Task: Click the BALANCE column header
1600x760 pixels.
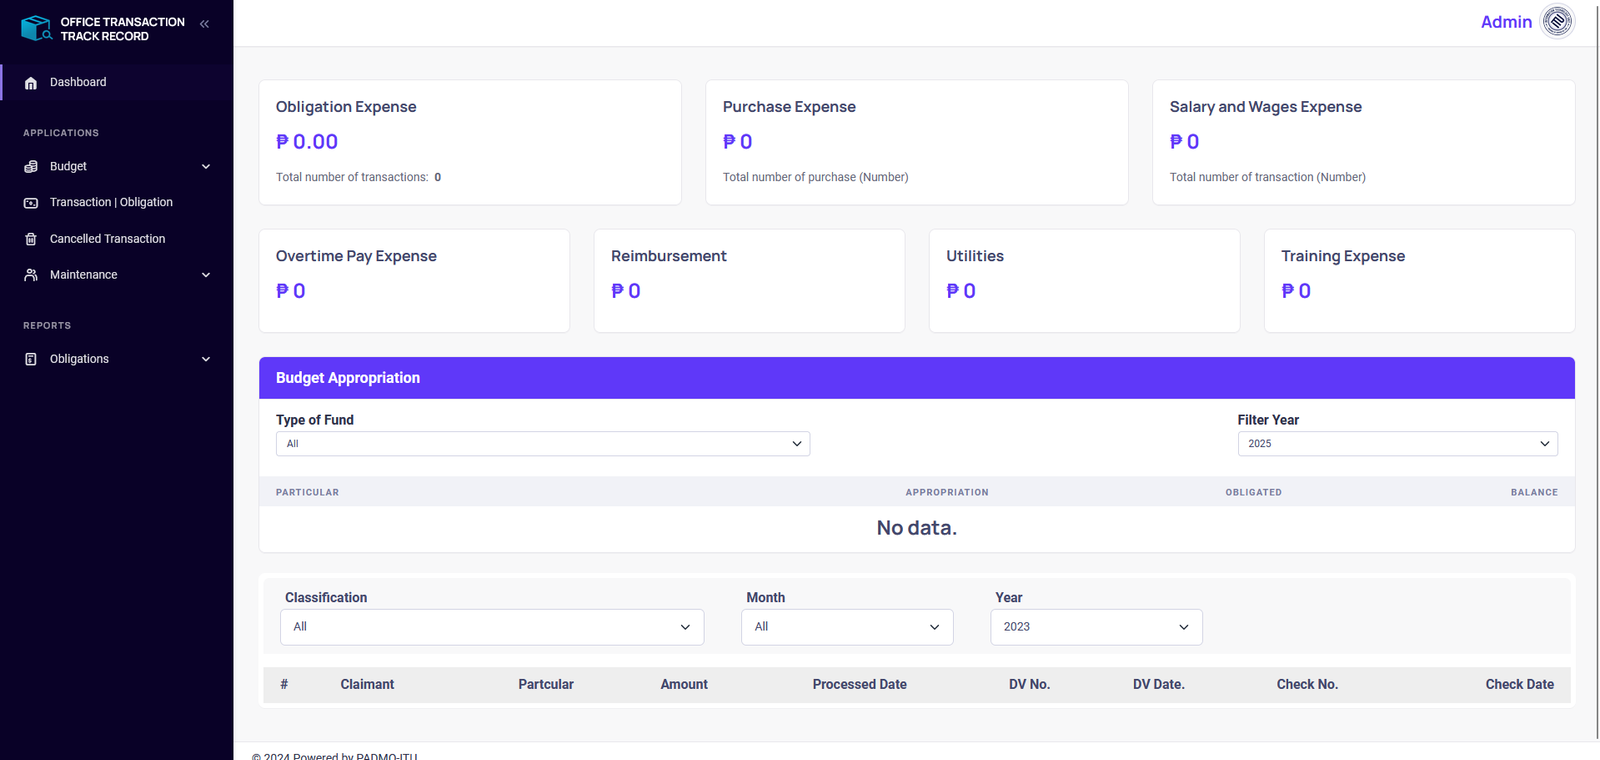Action: point(1534,492)
